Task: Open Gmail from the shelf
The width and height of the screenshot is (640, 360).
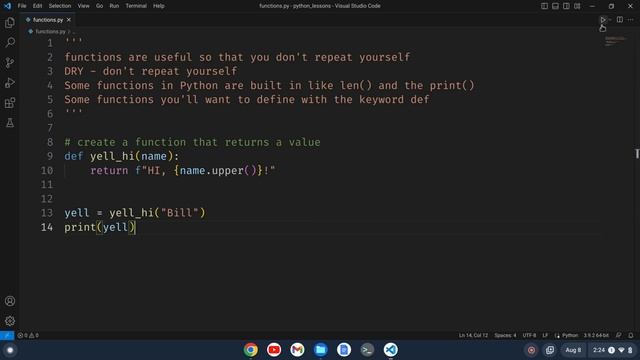Action: coord(297,350)
